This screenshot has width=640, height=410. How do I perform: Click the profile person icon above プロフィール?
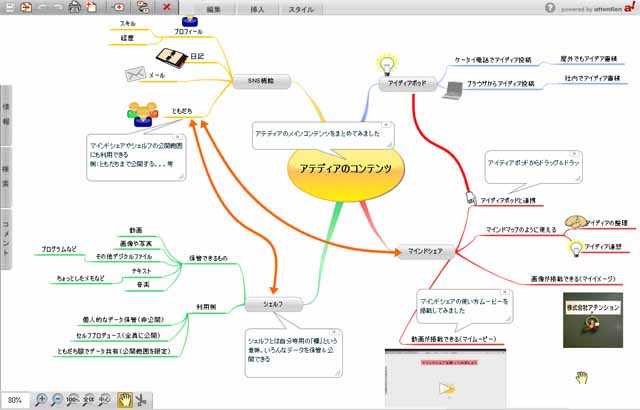[x=190, y=20]
